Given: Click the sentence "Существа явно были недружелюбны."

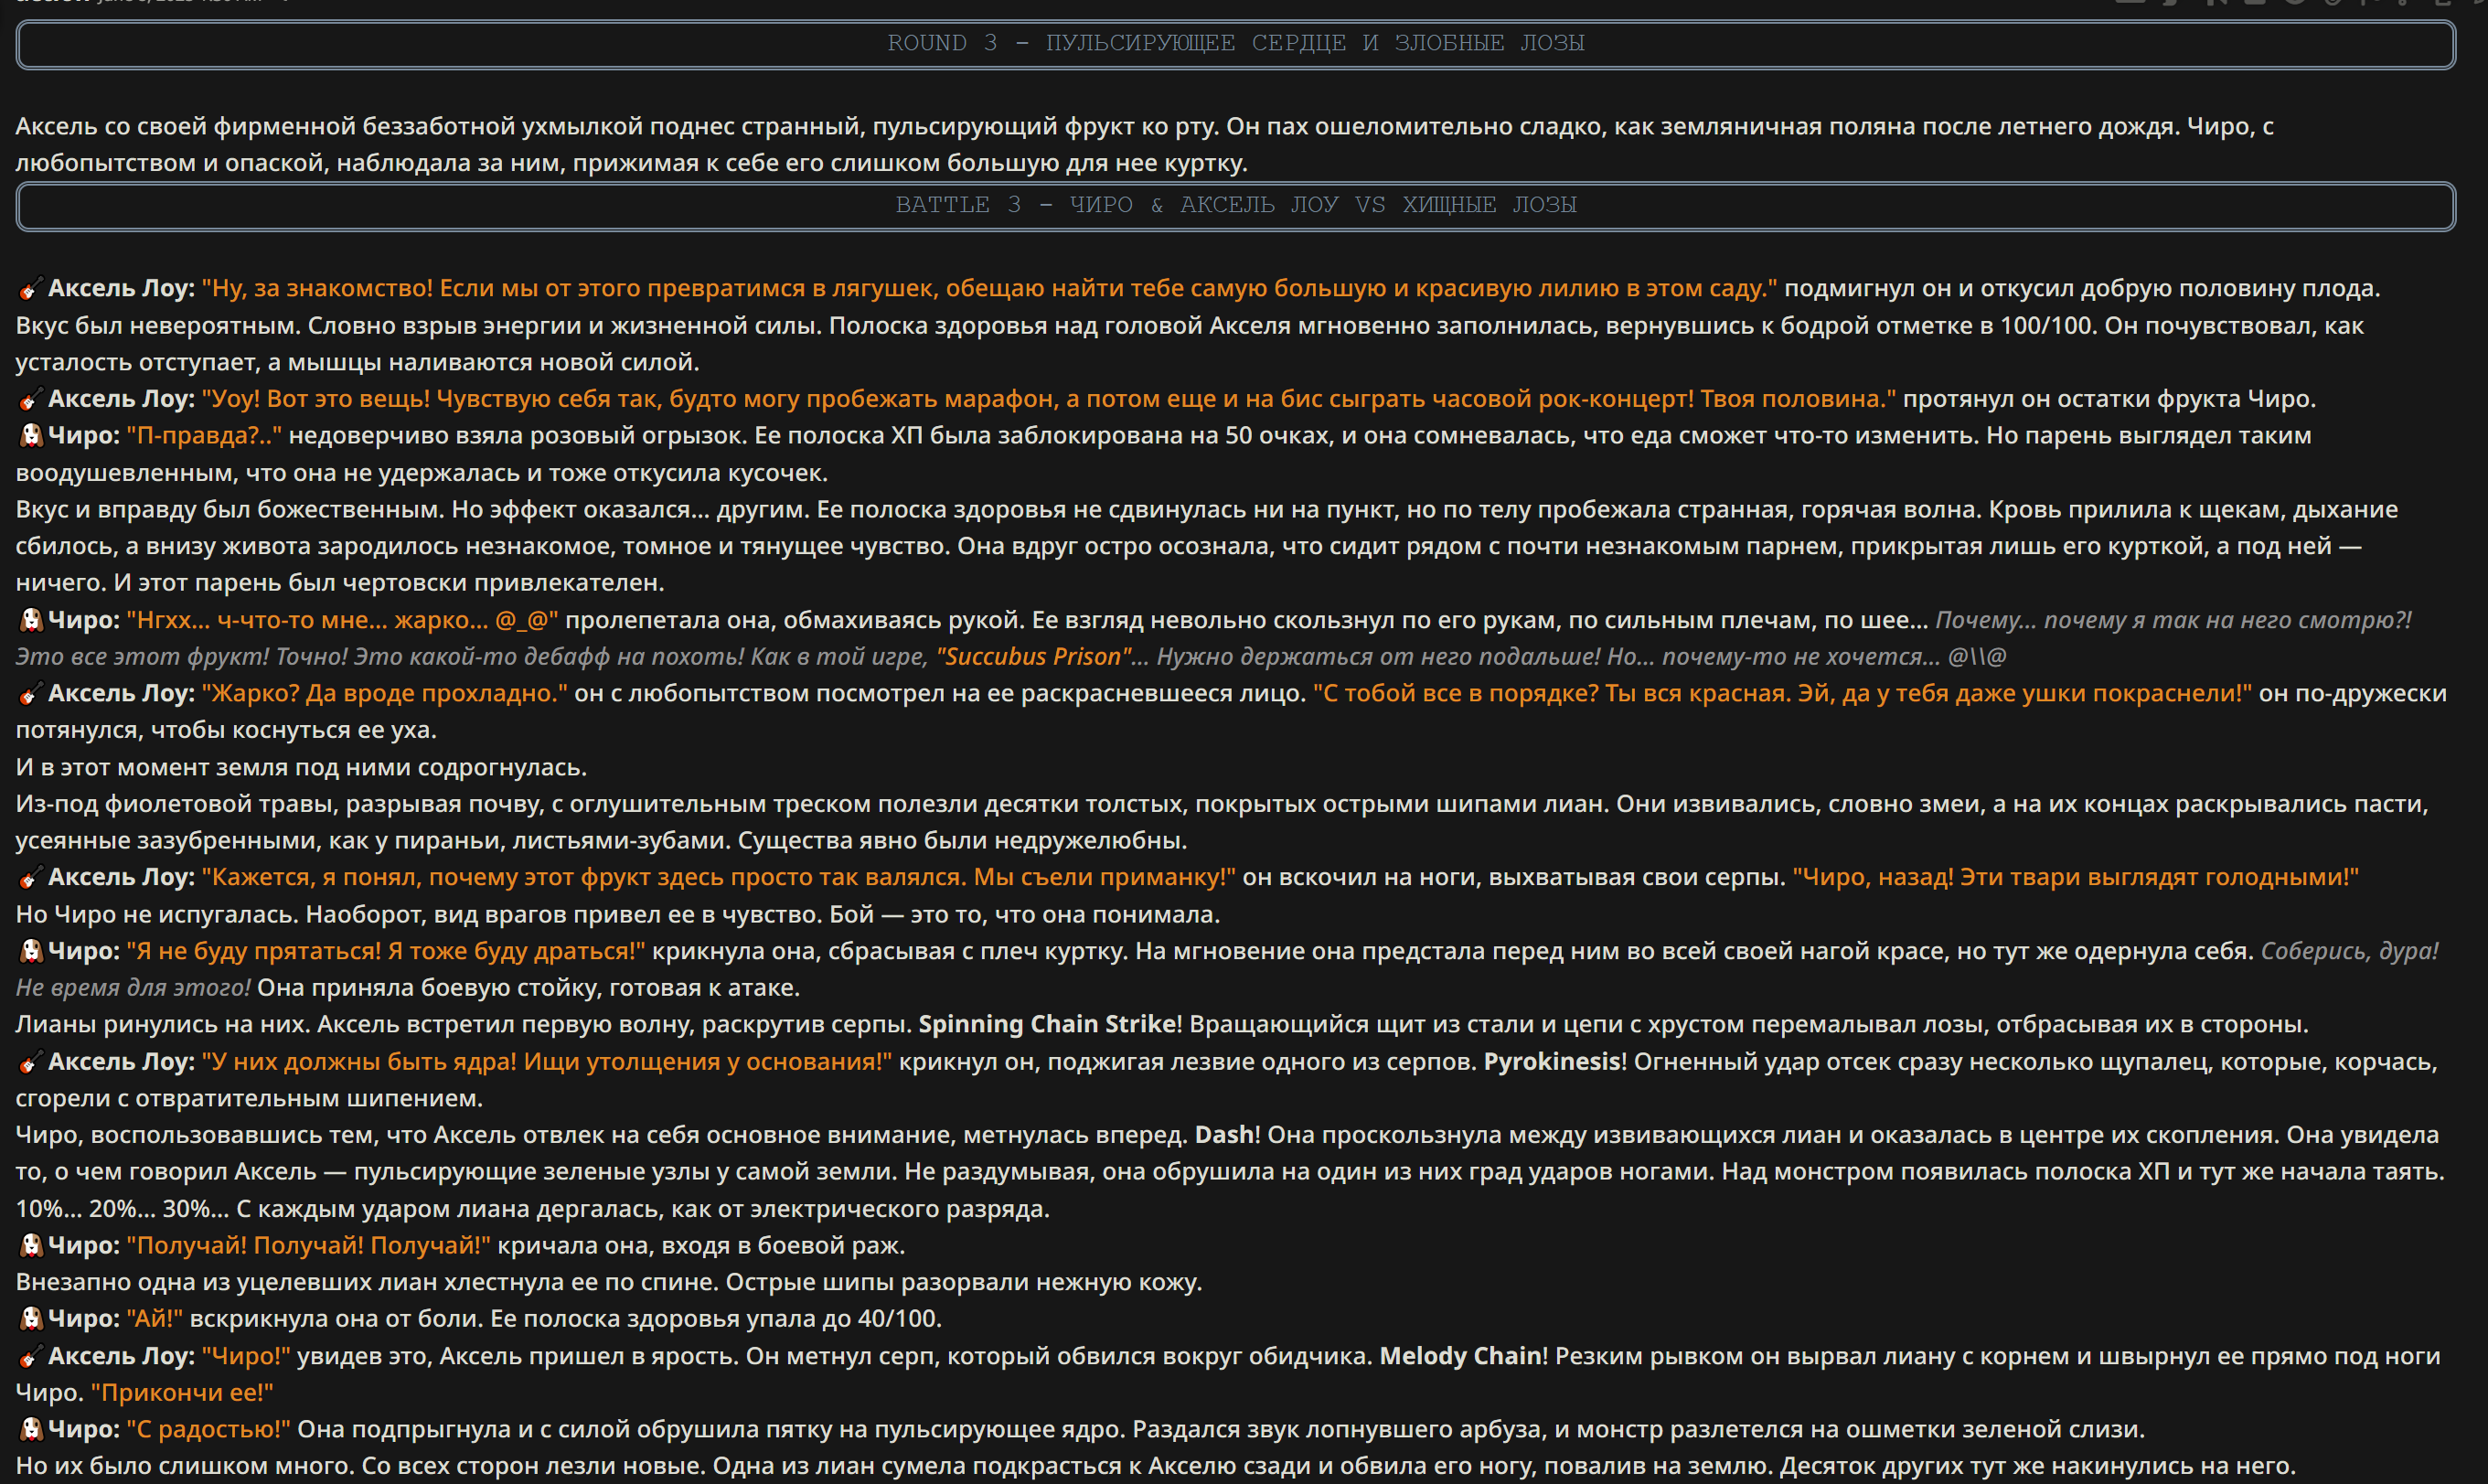Looking at the screenshot, I should point(963,841).
